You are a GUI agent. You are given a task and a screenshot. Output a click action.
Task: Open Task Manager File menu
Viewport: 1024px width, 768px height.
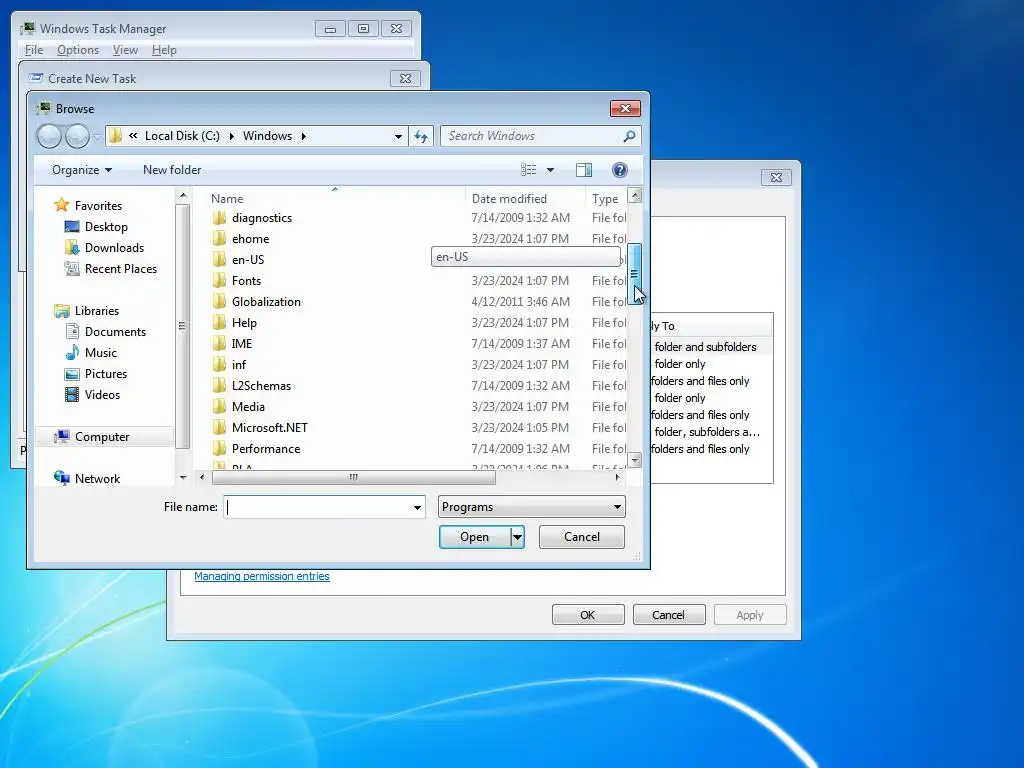pos(34,50)
